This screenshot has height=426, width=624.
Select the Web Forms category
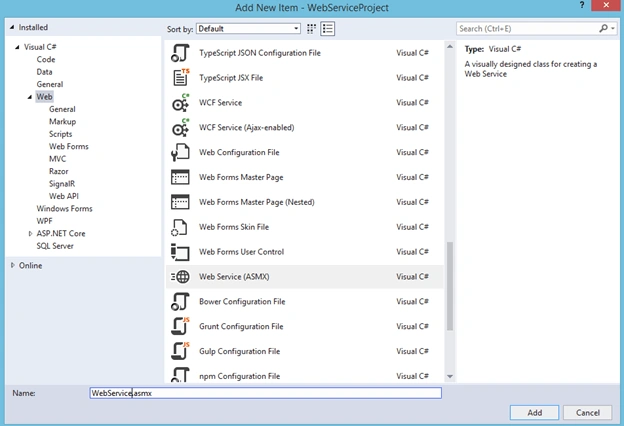coord(69,147)
